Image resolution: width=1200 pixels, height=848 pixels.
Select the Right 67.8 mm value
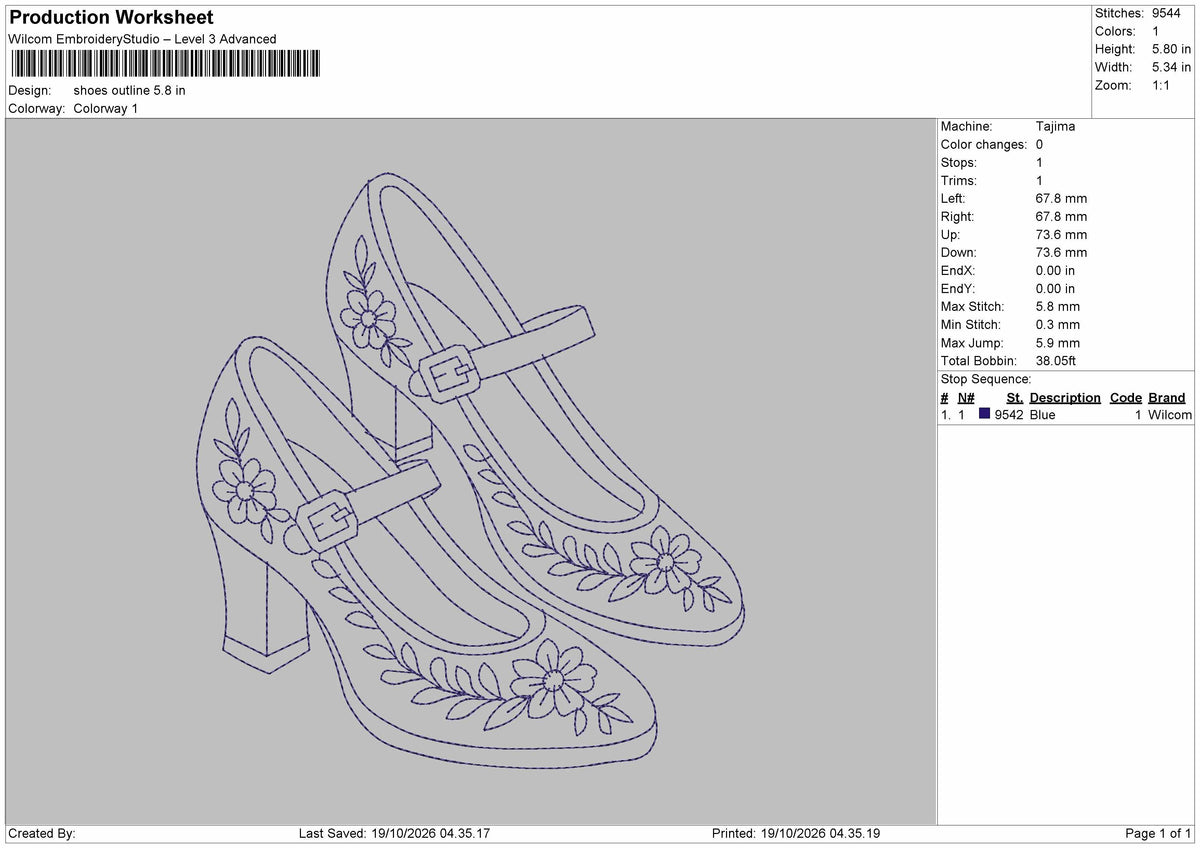(1061, 217)
